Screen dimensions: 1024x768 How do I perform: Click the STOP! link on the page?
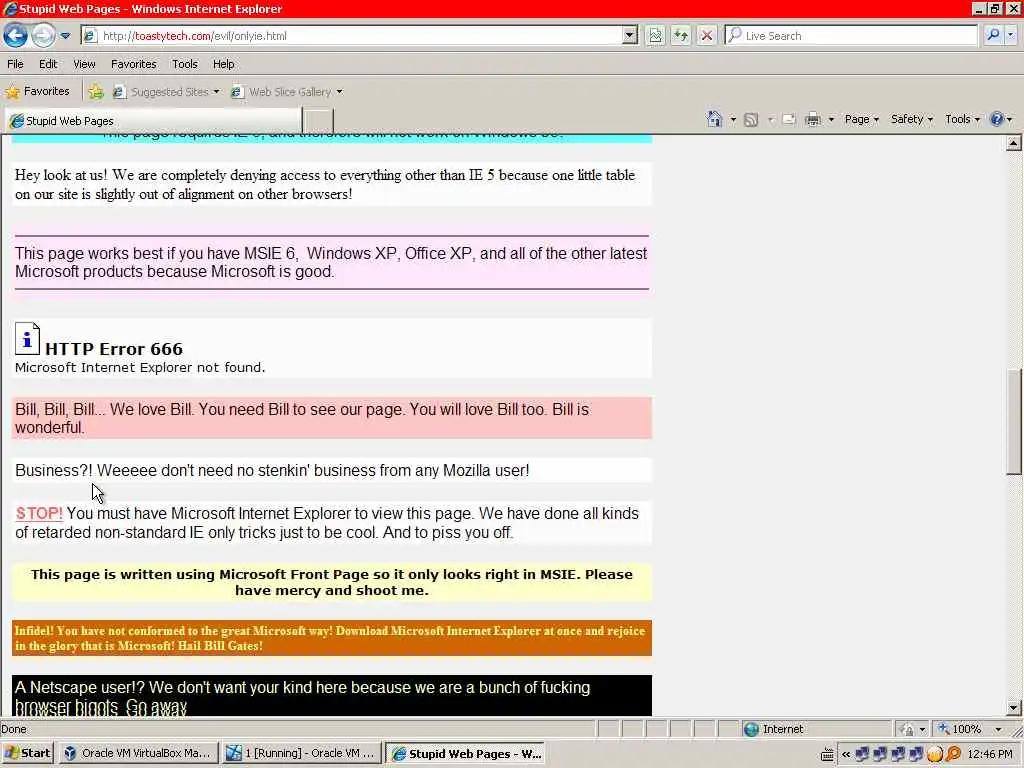click(x=39, y=513)
